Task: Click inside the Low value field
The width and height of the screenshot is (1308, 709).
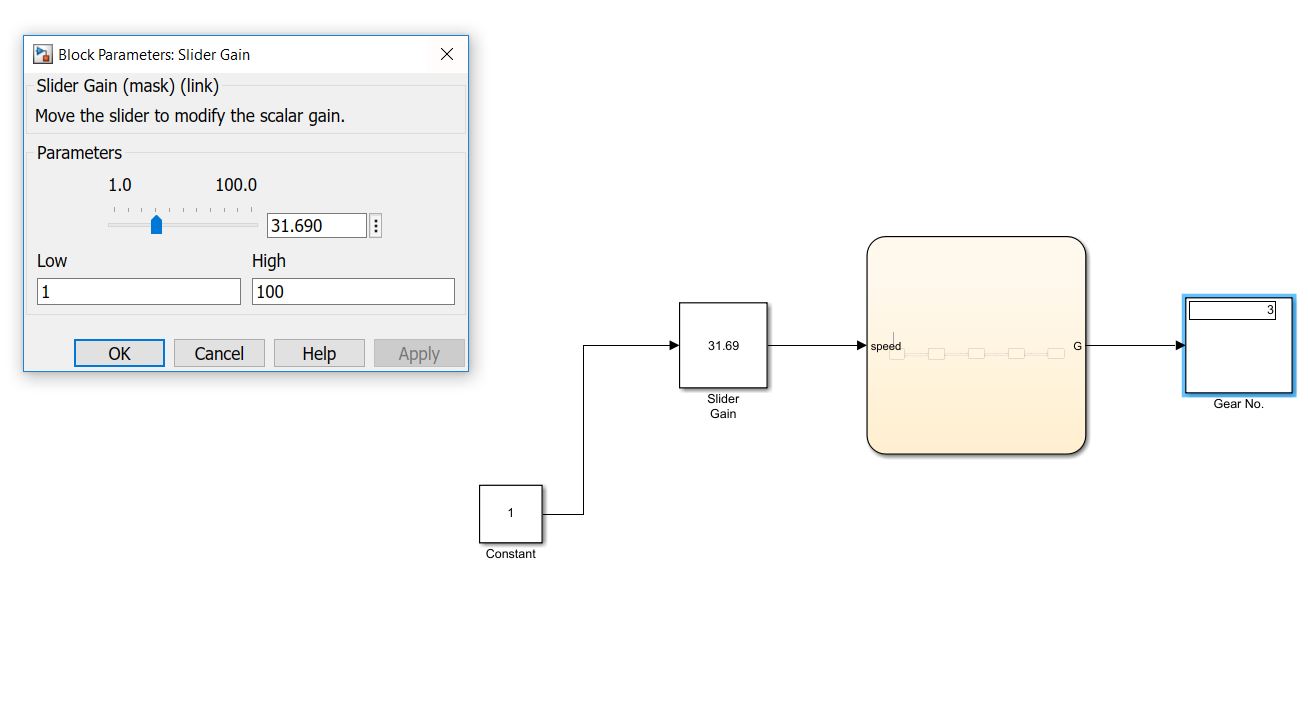Action: (x=138, y=291)
